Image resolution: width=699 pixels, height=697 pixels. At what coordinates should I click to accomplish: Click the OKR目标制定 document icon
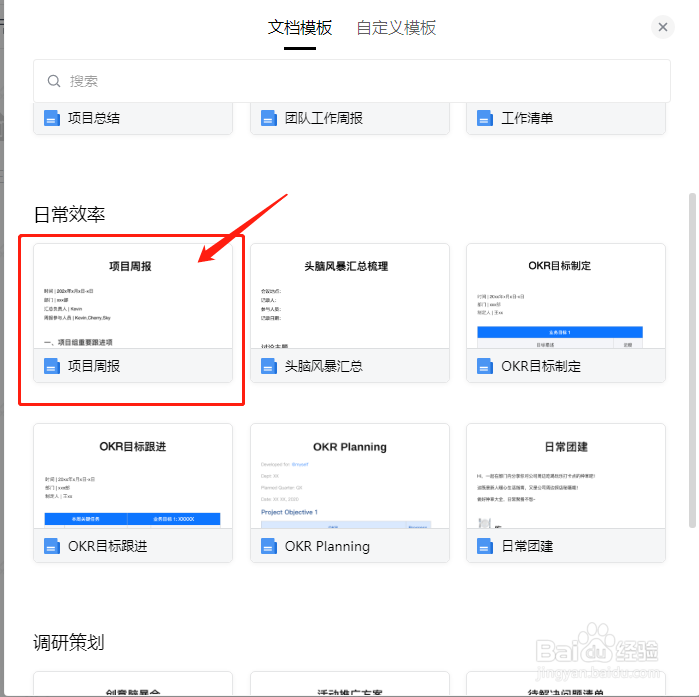coord(485,366)
